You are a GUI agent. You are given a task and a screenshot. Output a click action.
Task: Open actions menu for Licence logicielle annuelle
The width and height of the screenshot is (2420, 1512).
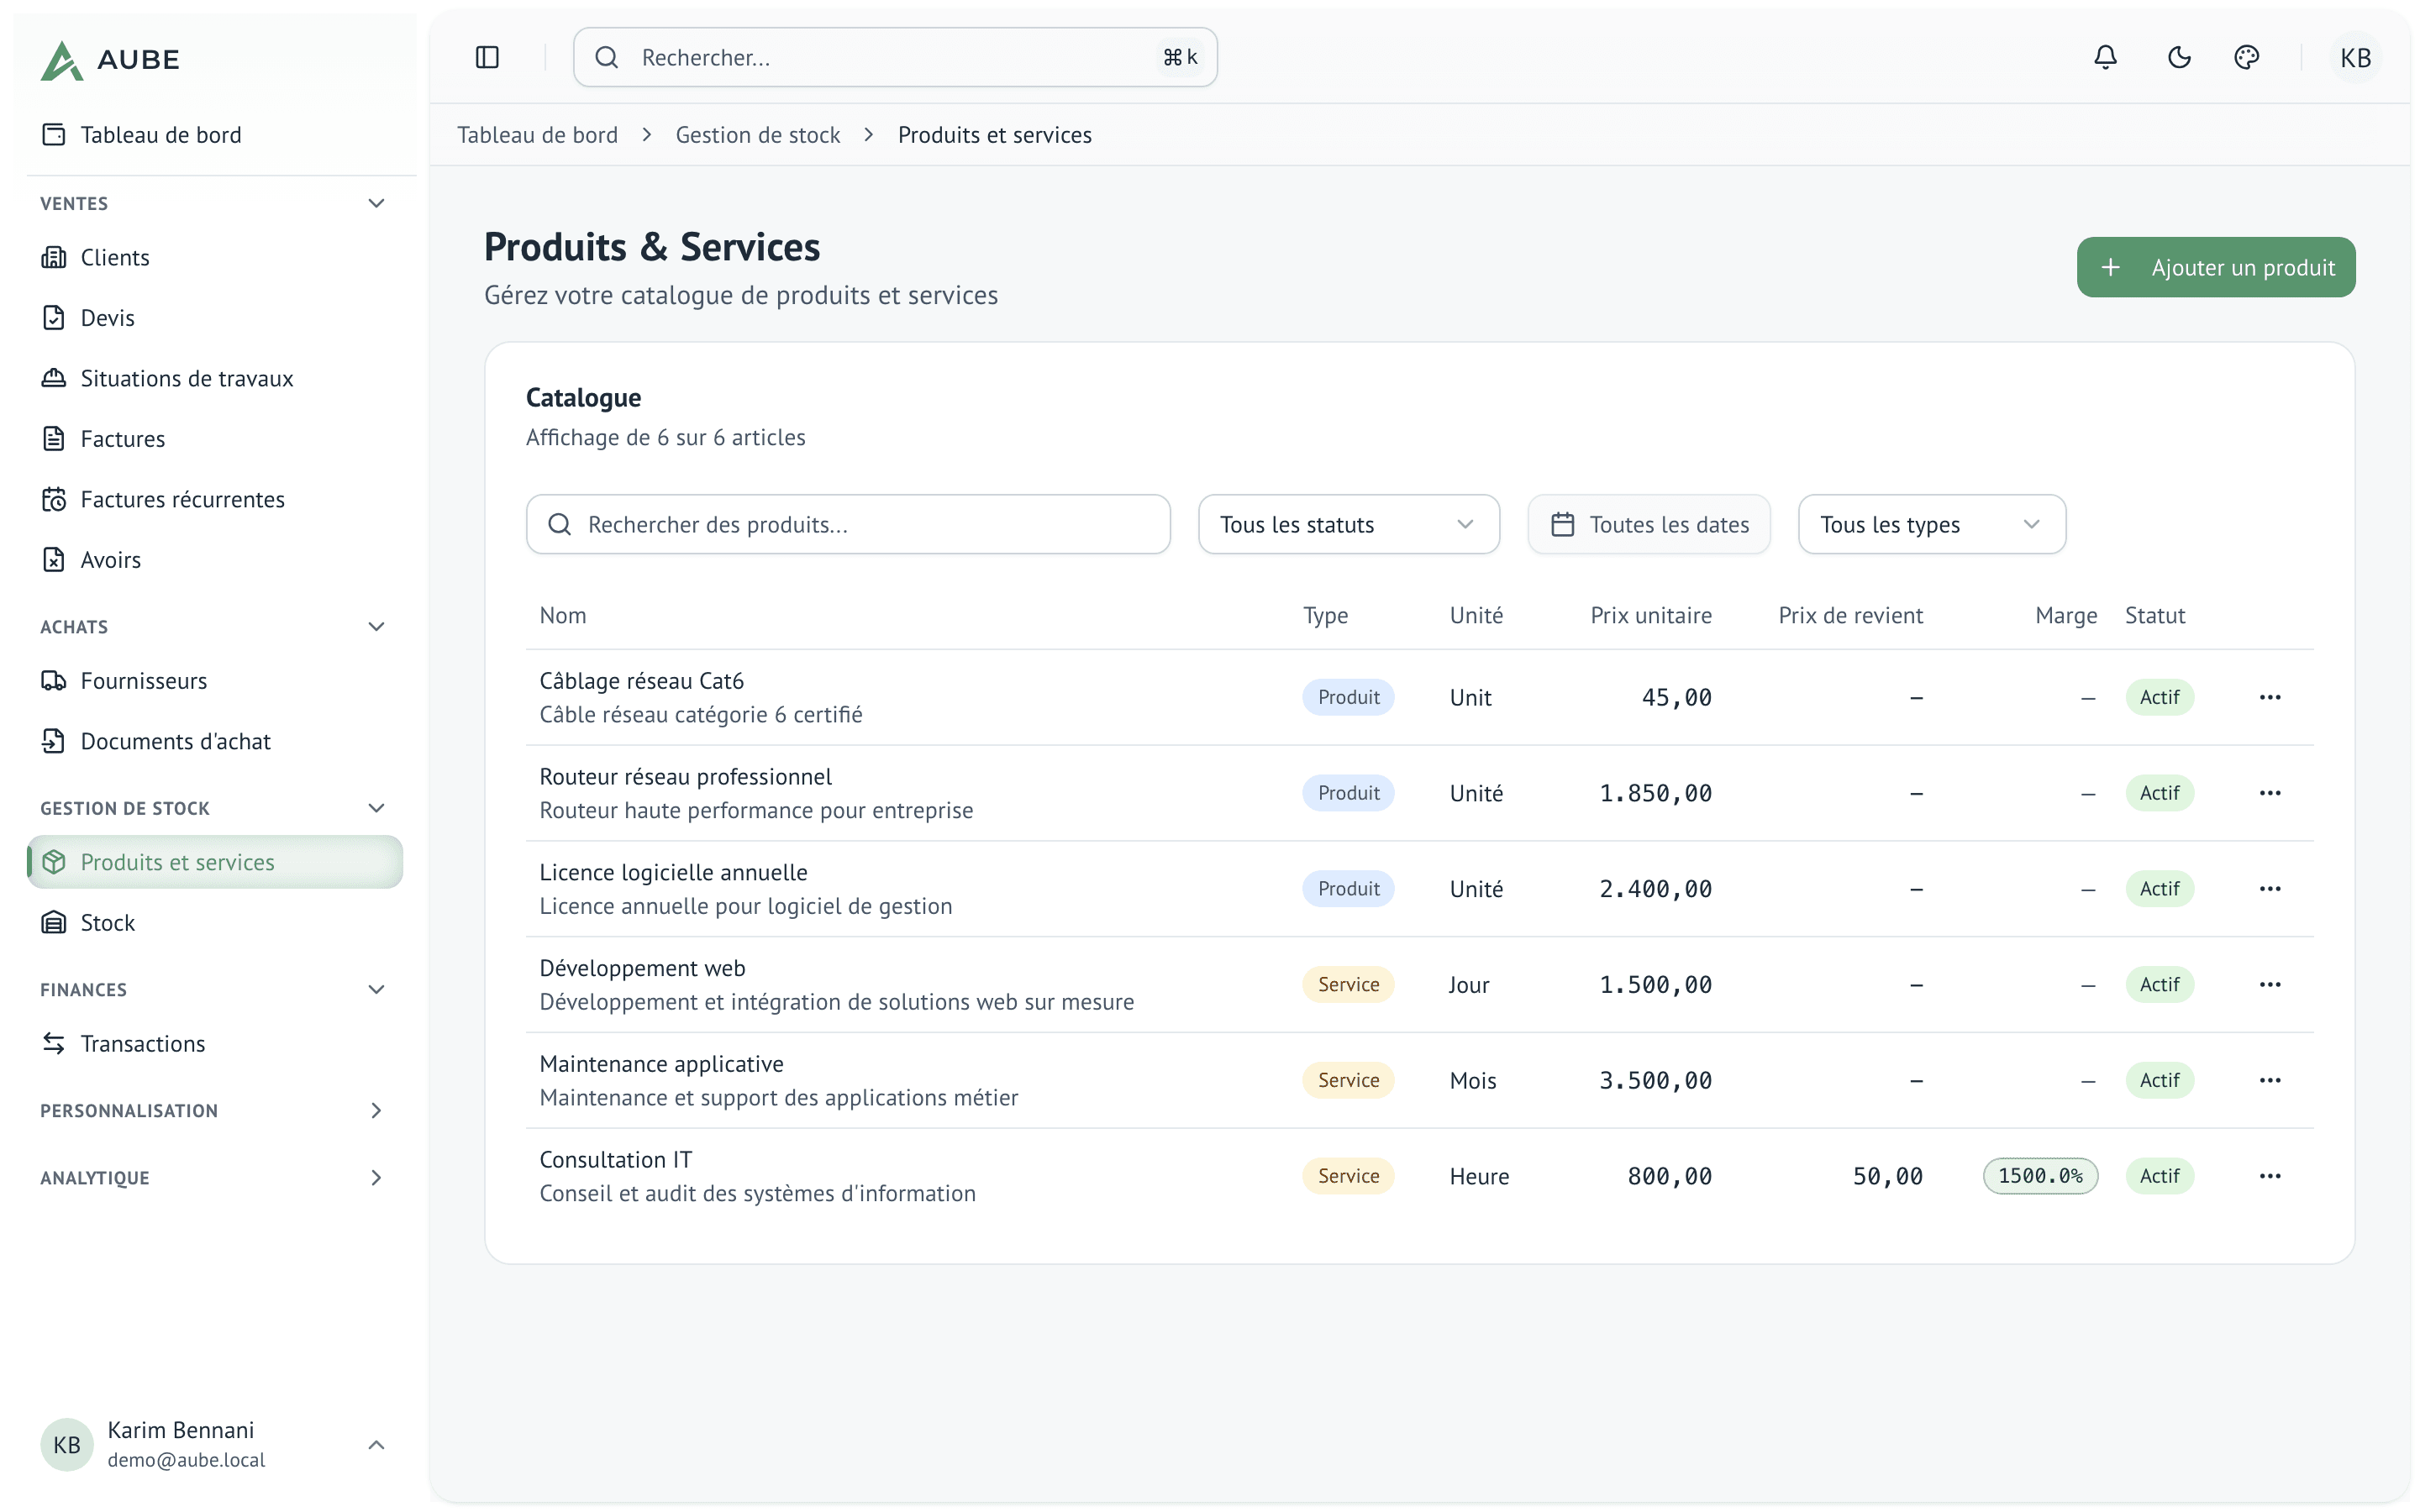tap(2269, 888)
